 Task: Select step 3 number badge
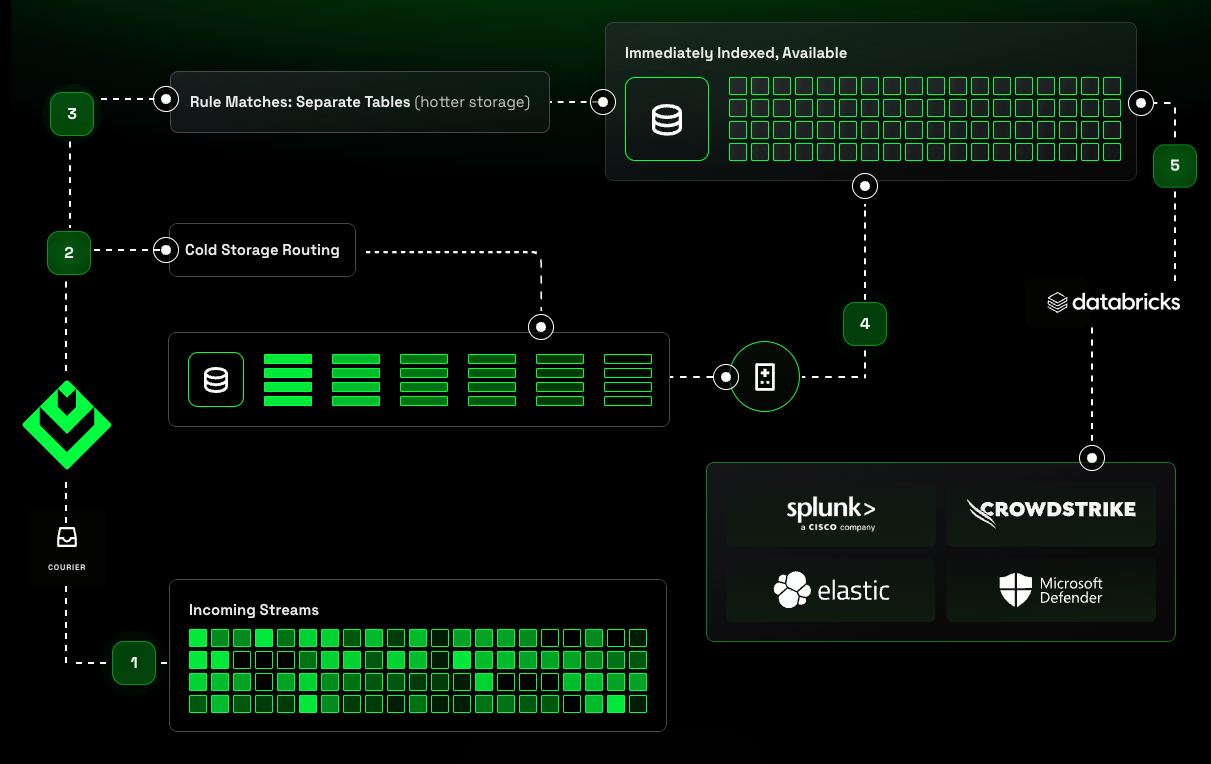point(72,114)
